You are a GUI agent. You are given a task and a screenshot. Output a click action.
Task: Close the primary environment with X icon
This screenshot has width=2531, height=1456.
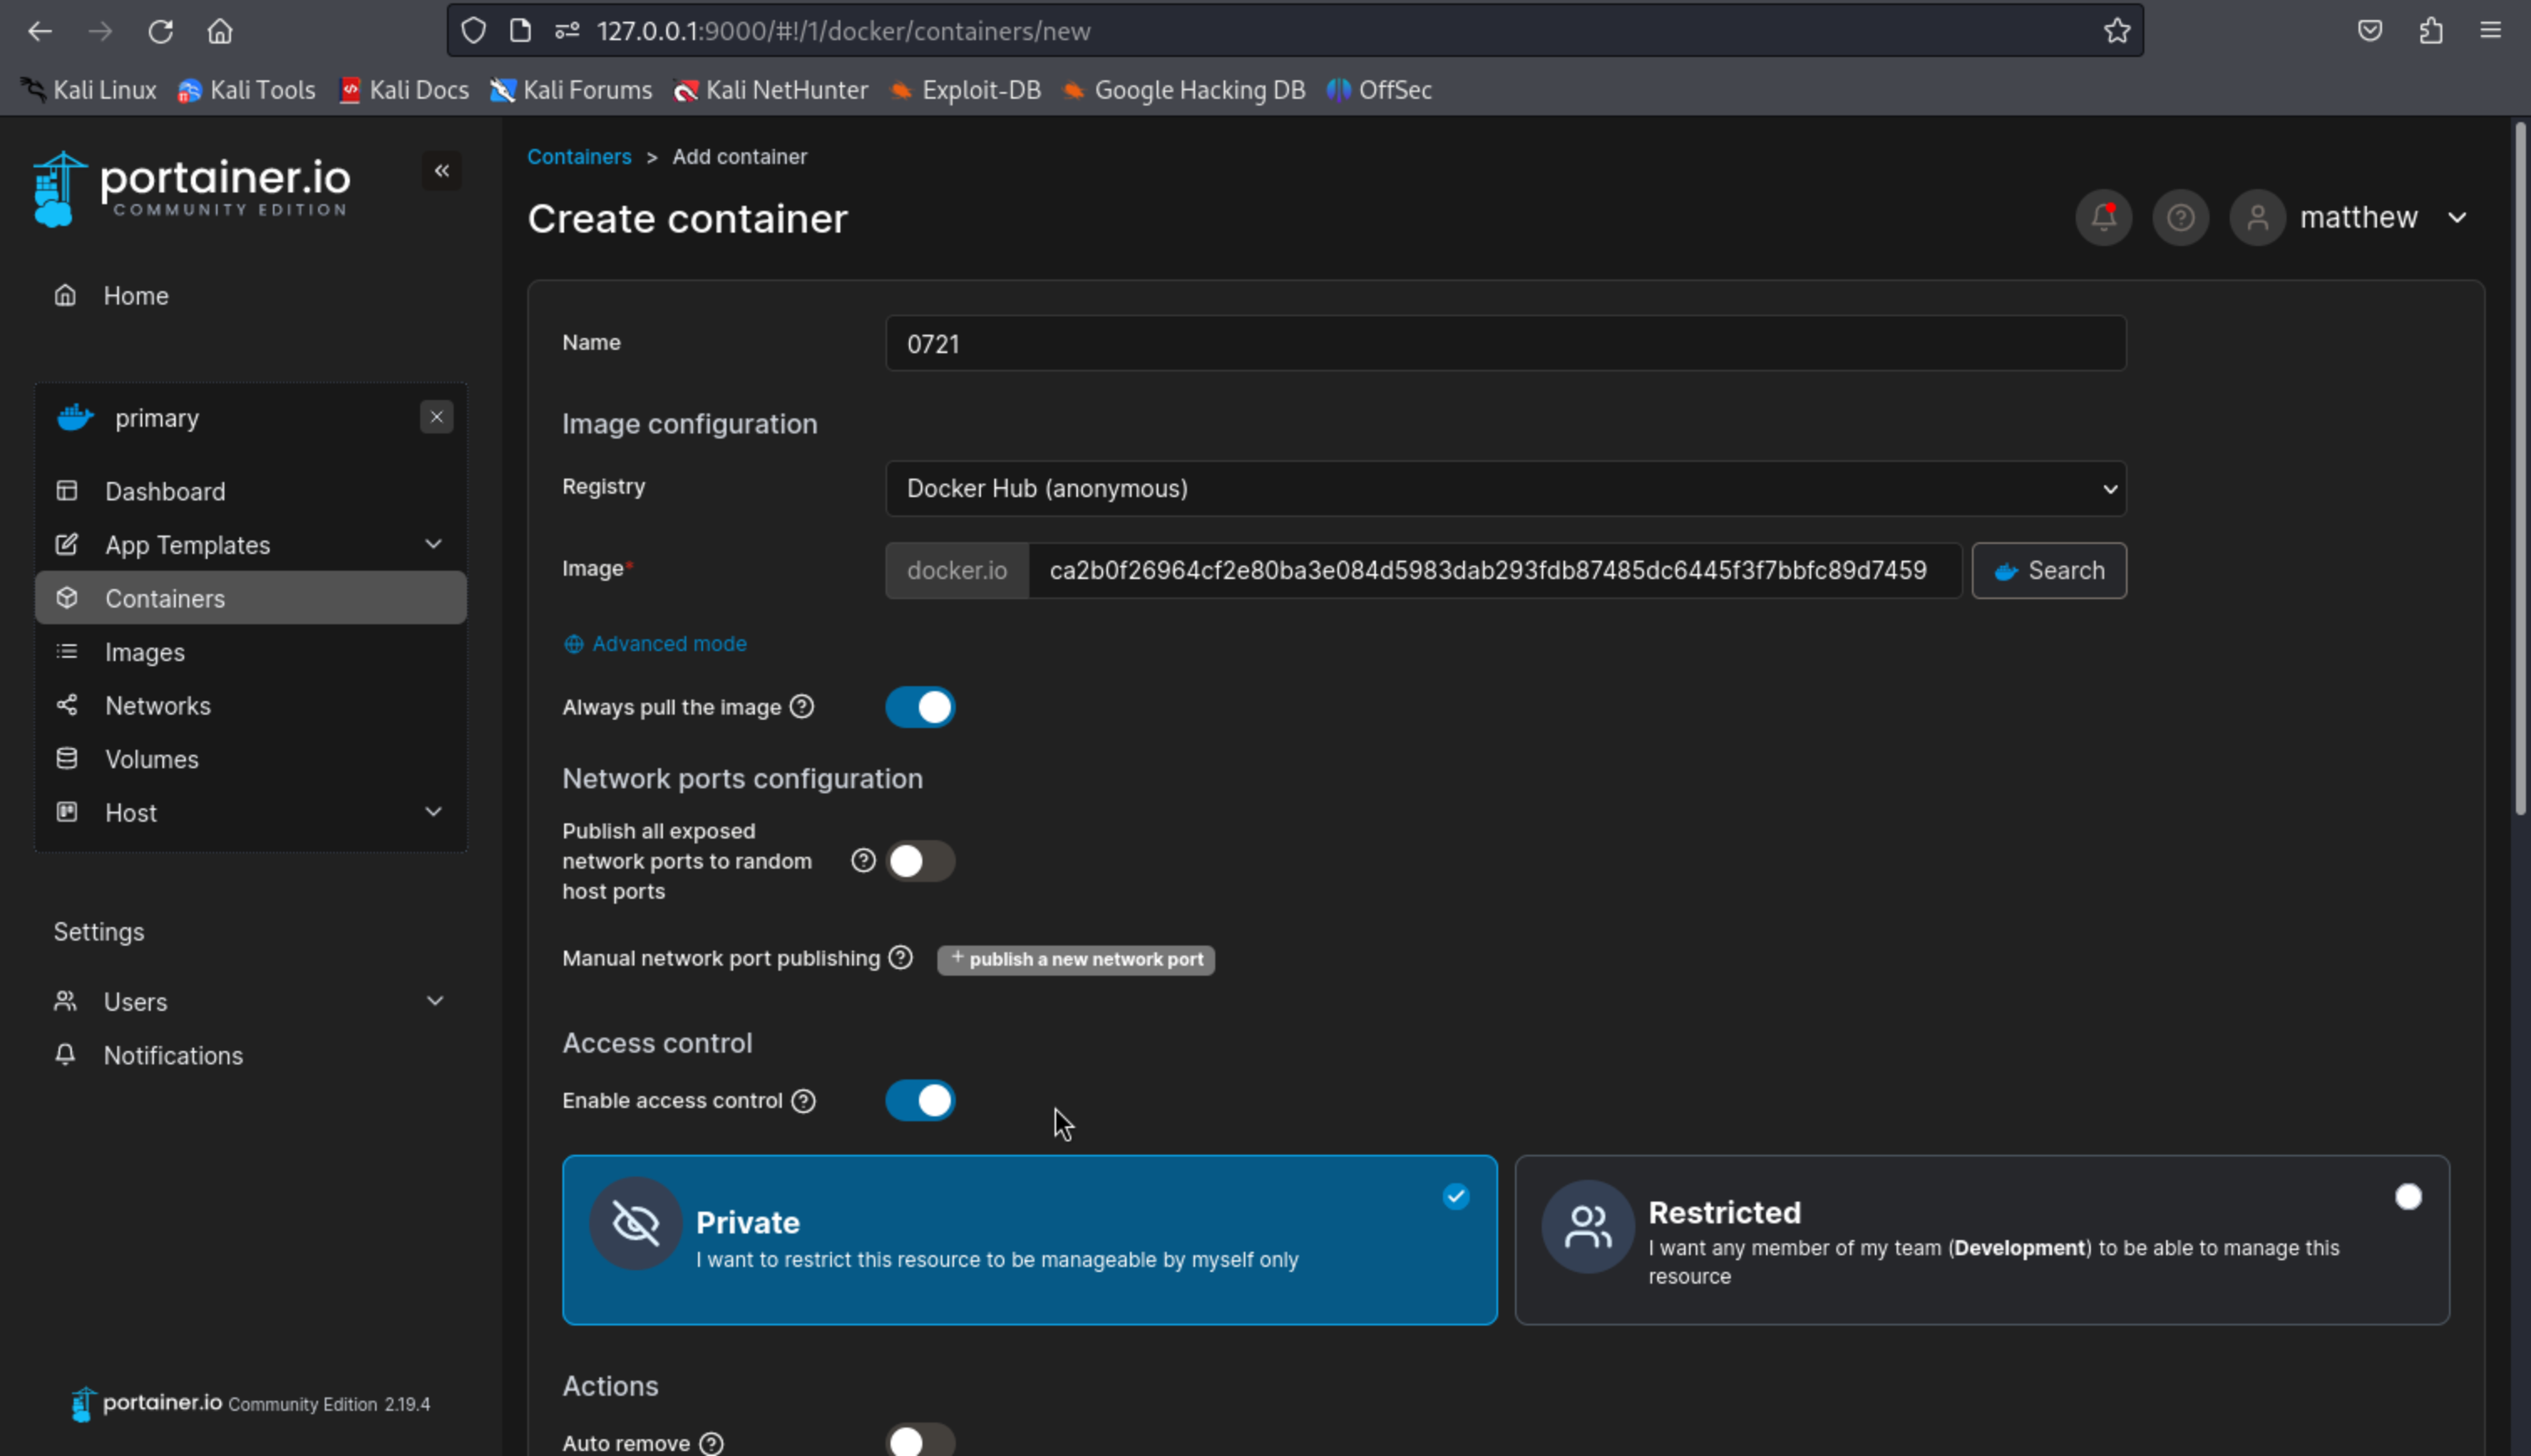pos(436,417)
